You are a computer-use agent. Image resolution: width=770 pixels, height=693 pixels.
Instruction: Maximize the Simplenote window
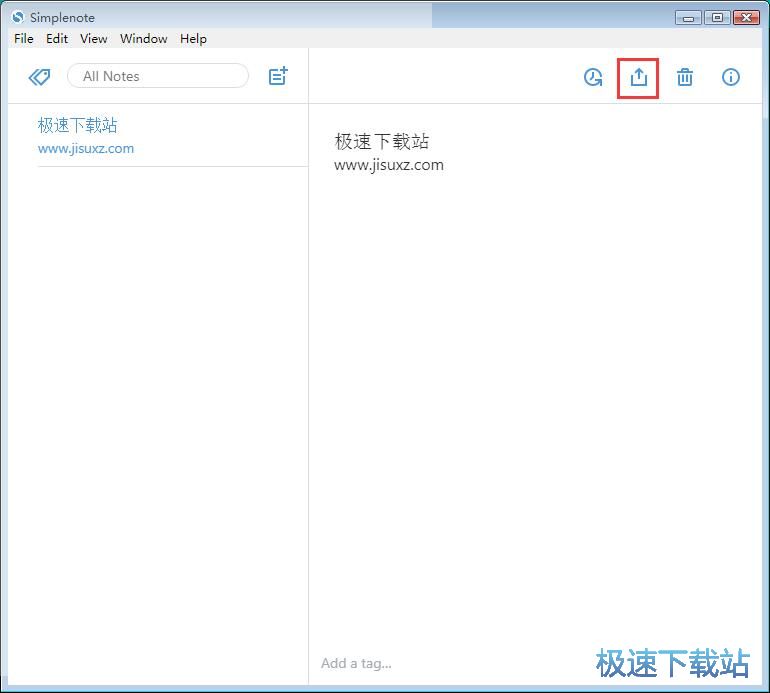pos(717,18)
